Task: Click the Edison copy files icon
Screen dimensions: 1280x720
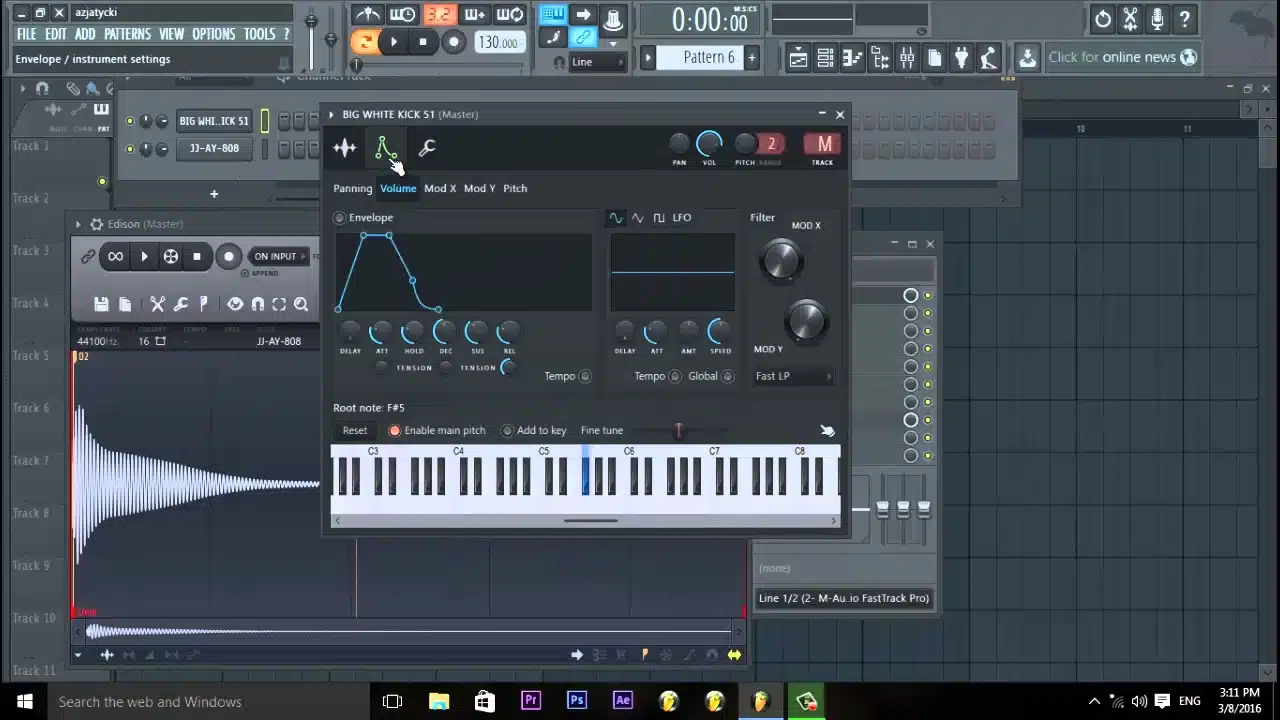Action: point(125,304)
